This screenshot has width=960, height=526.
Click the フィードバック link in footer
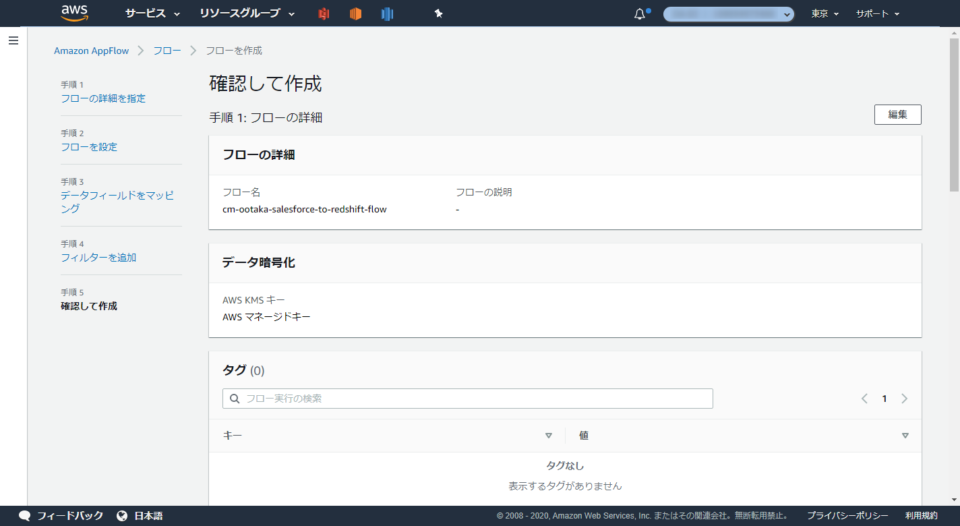click(70, 516)
